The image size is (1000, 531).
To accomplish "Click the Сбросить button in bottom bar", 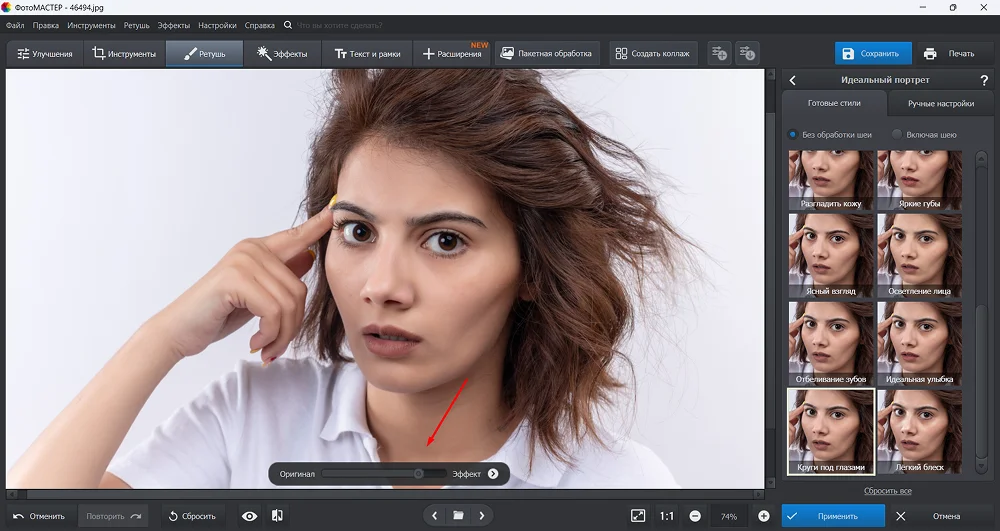I will coord(192,516).
